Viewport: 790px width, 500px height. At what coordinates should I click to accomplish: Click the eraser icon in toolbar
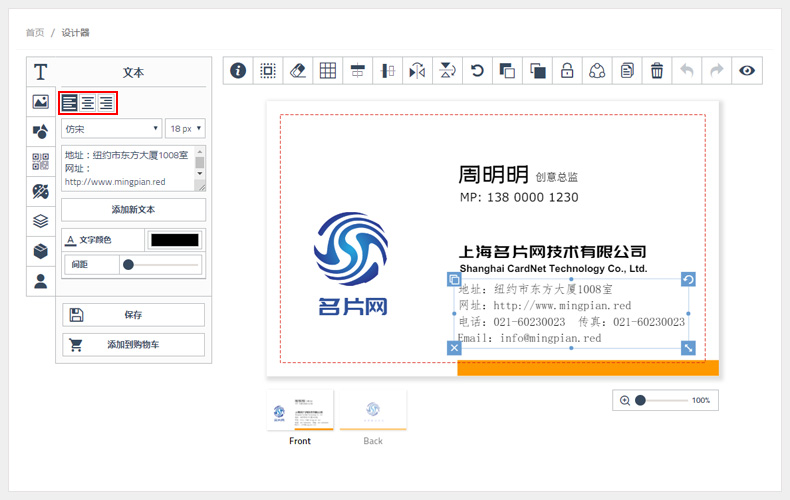pyautogui.click(x=298, y=71)
